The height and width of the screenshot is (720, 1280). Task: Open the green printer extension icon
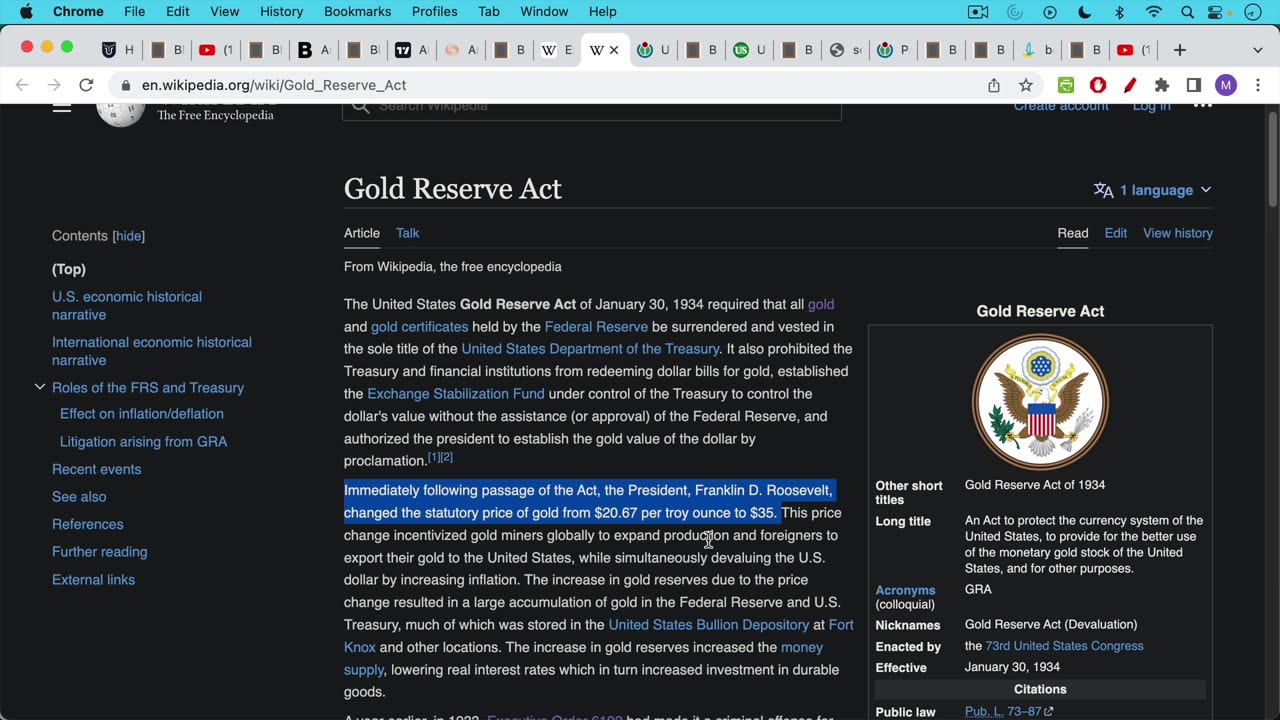pos(1066,85)
